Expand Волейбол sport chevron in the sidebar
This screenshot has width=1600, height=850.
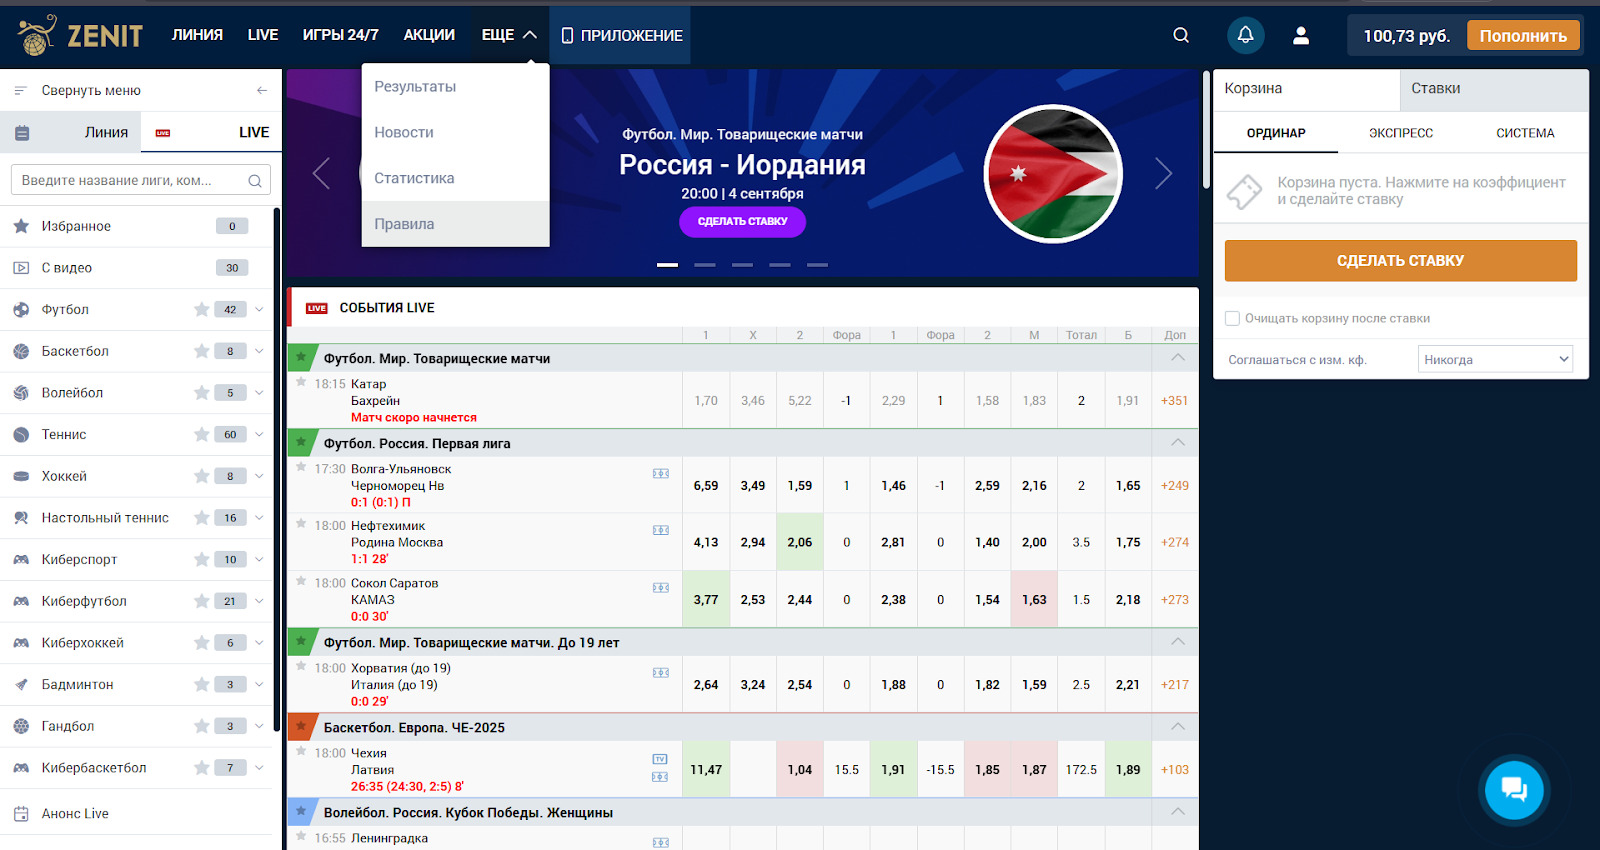point(259,393)
